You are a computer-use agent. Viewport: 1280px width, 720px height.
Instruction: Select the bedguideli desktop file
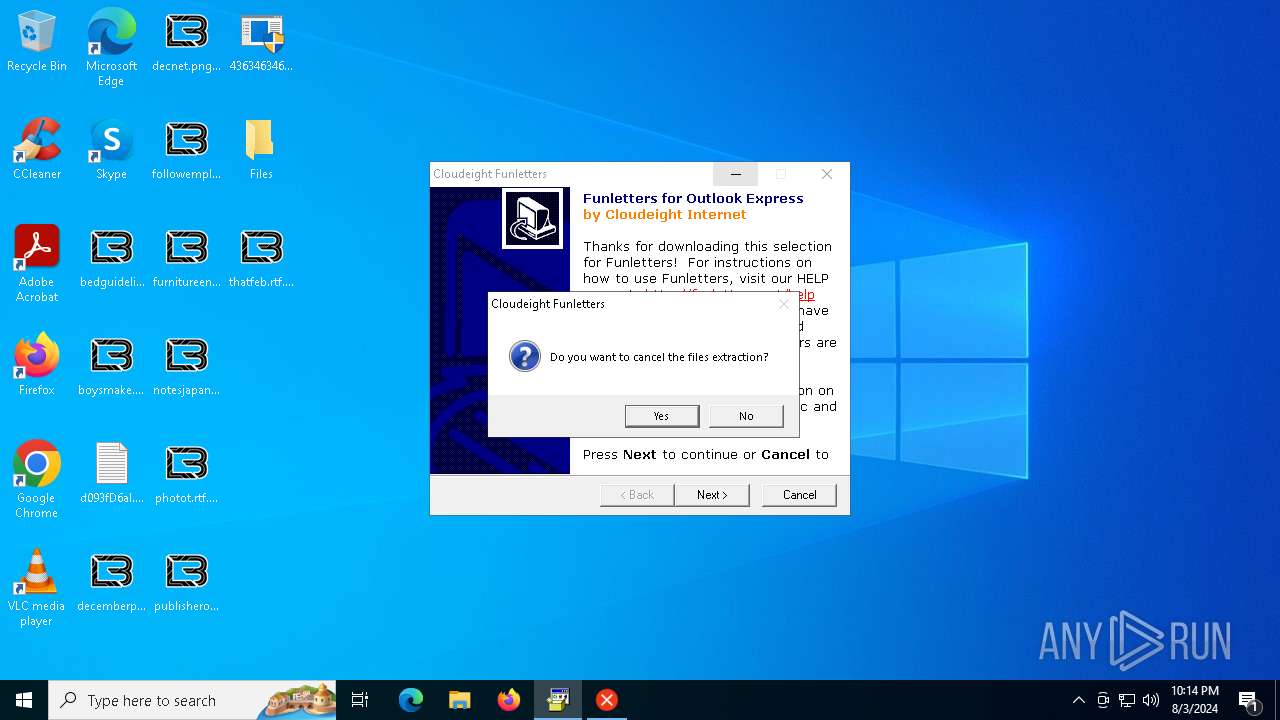(x=111, y=259)
